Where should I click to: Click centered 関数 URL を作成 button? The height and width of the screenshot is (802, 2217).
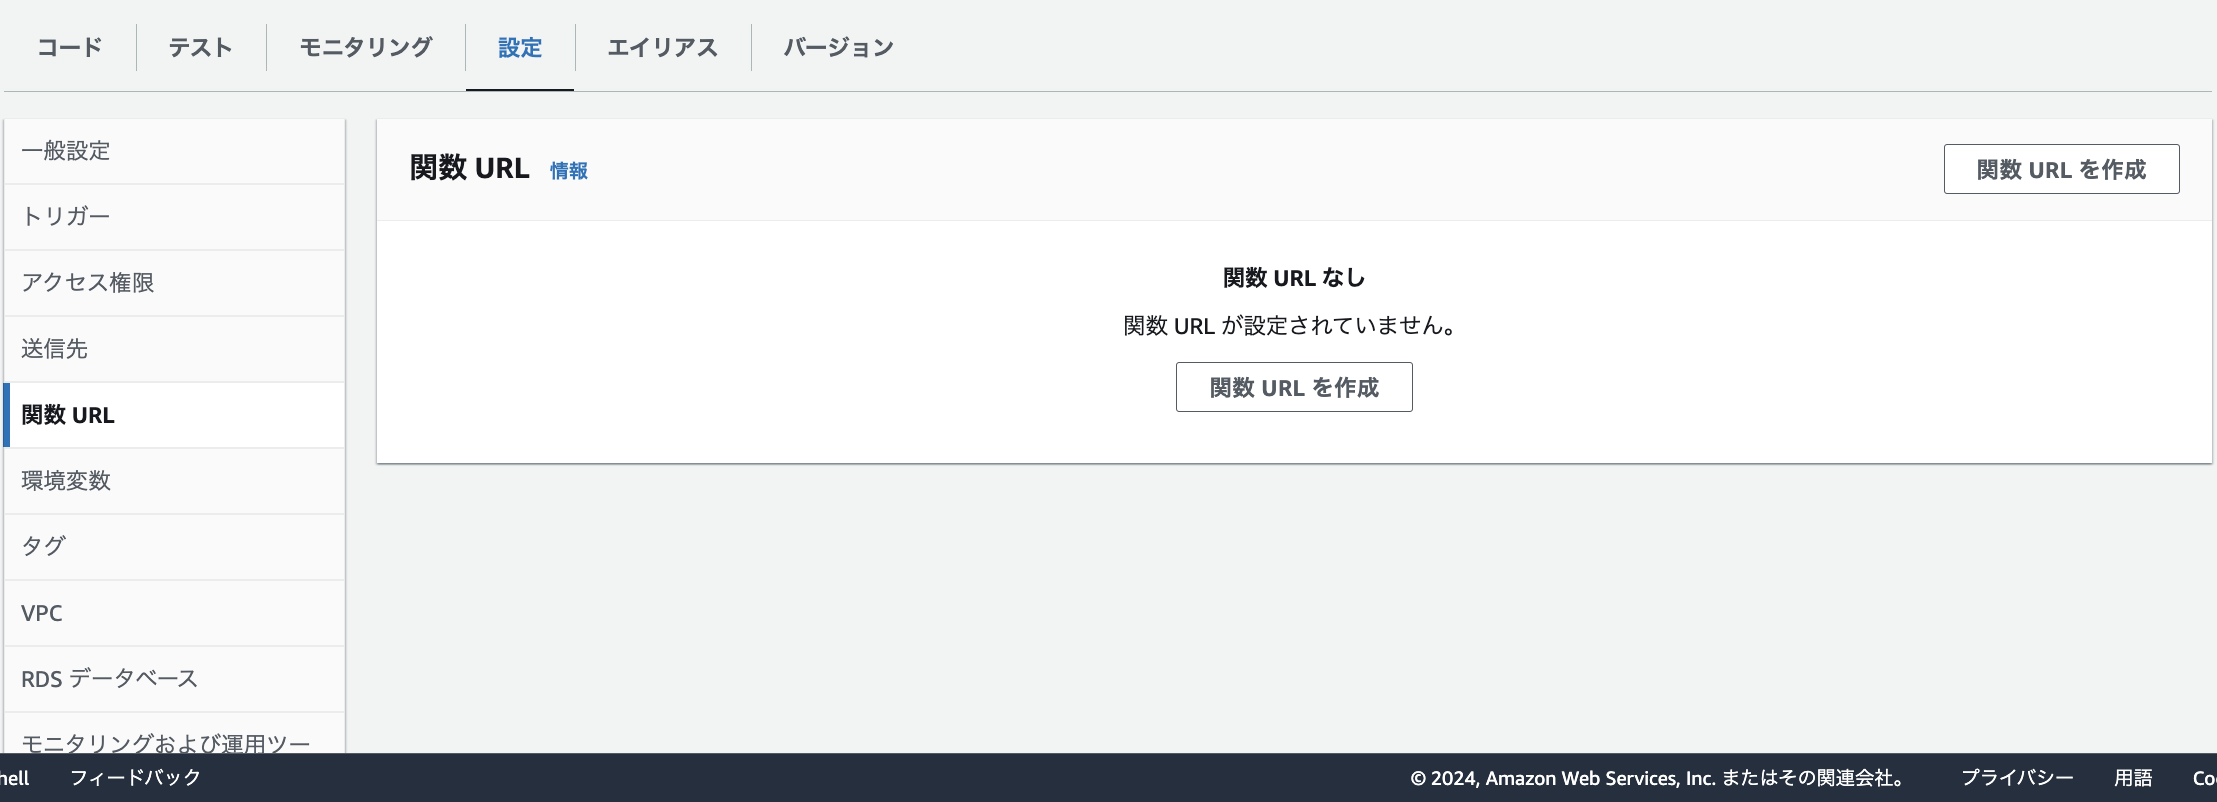1294,387
